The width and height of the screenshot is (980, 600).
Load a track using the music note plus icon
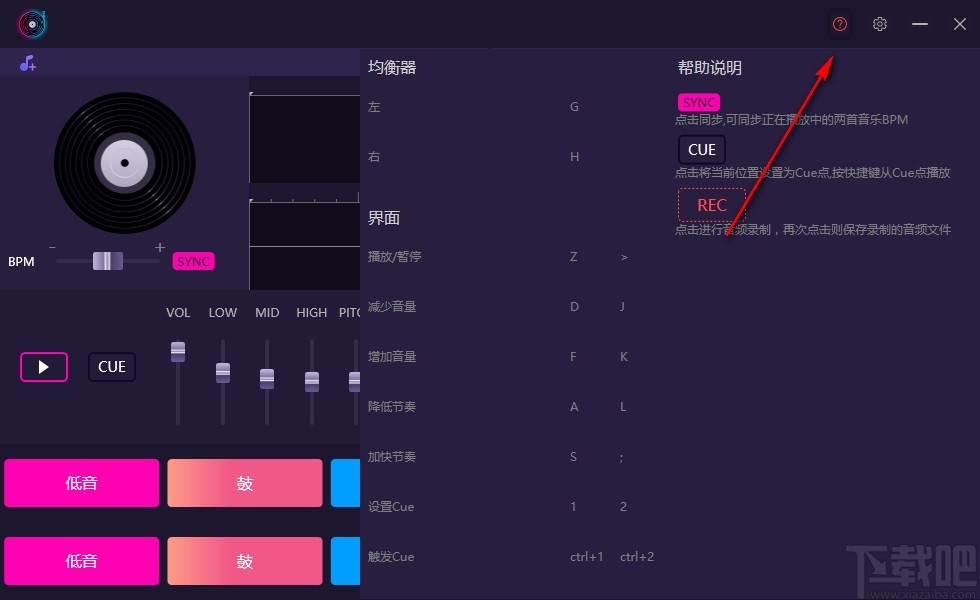[27, 62]
